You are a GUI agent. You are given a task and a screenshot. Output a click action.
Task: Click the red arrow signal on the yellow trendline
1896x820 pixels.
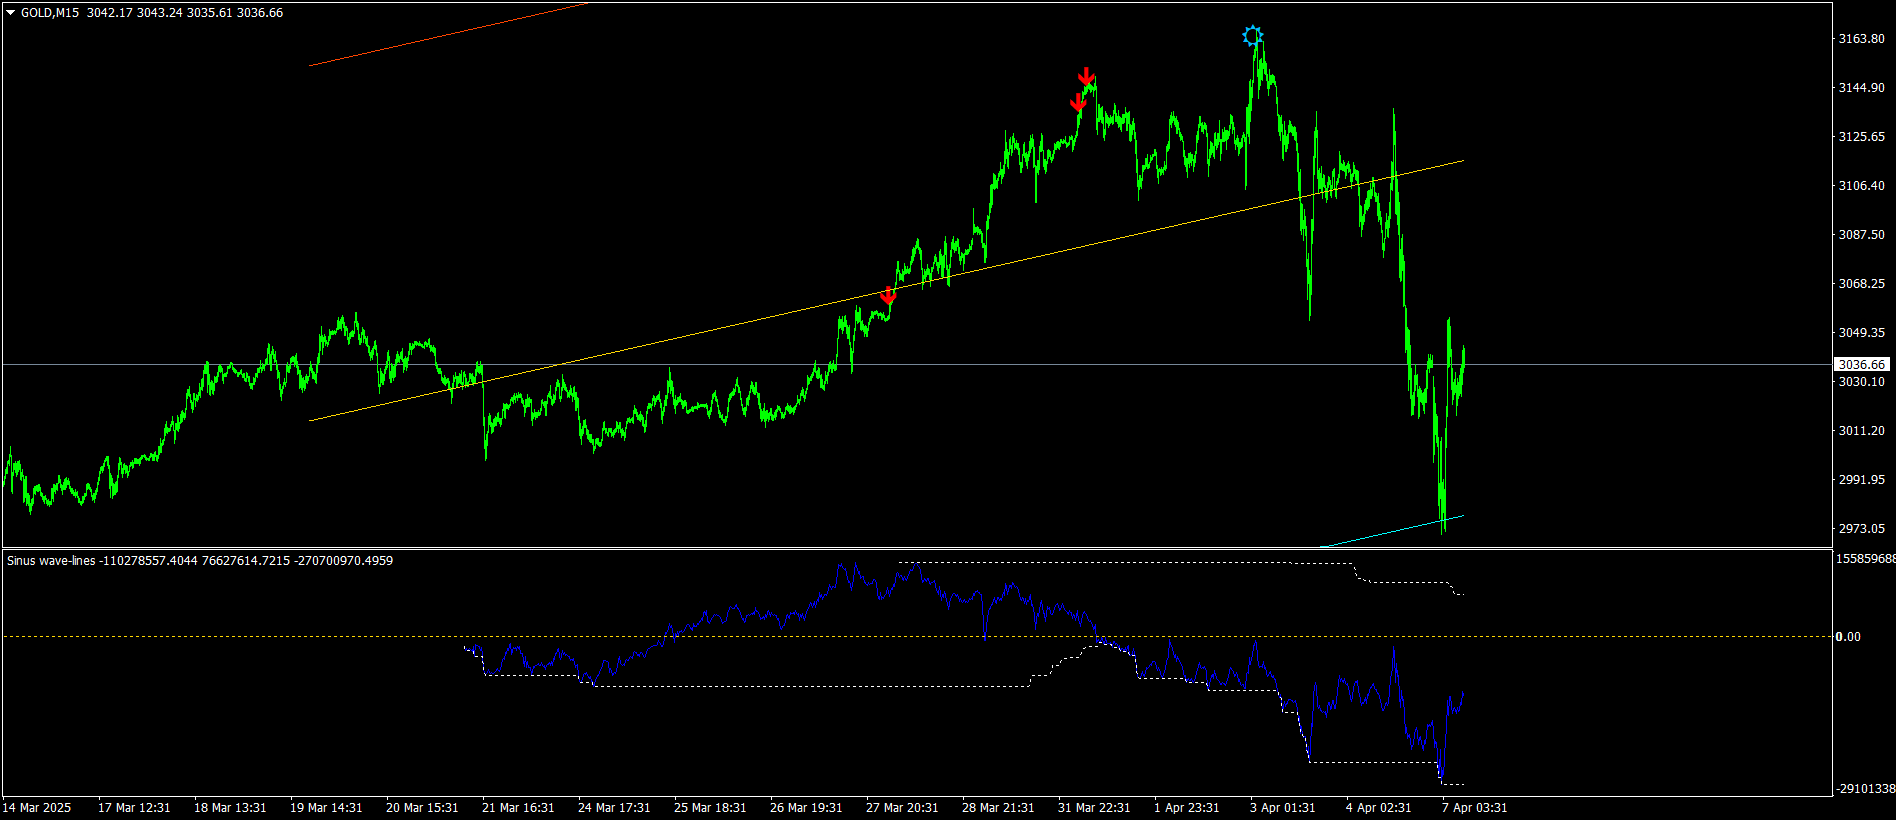(888, 296)
